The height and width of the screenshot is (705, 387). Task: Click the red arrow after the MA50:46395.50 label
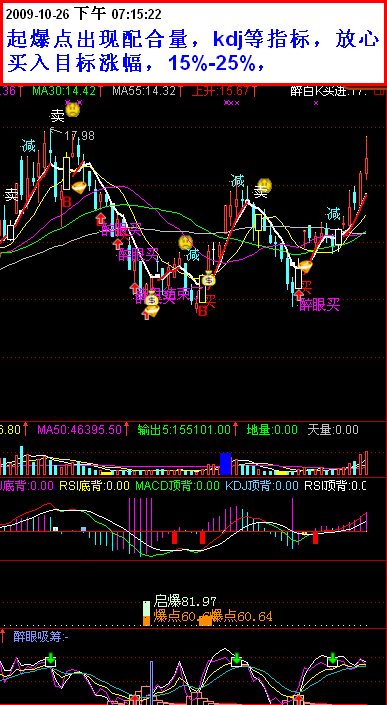[127, 429]
